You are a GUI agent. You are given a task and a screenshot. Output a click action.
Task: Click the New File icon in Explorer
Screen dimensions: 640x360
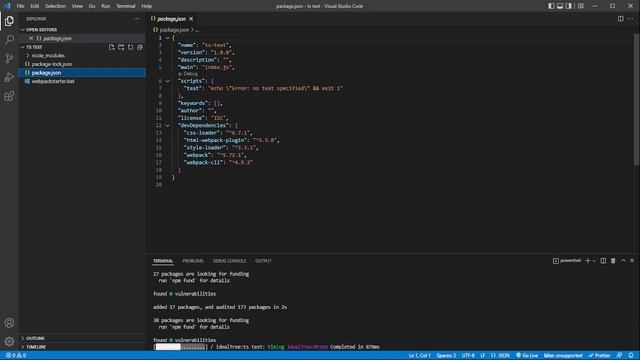(x=111, y=47)
